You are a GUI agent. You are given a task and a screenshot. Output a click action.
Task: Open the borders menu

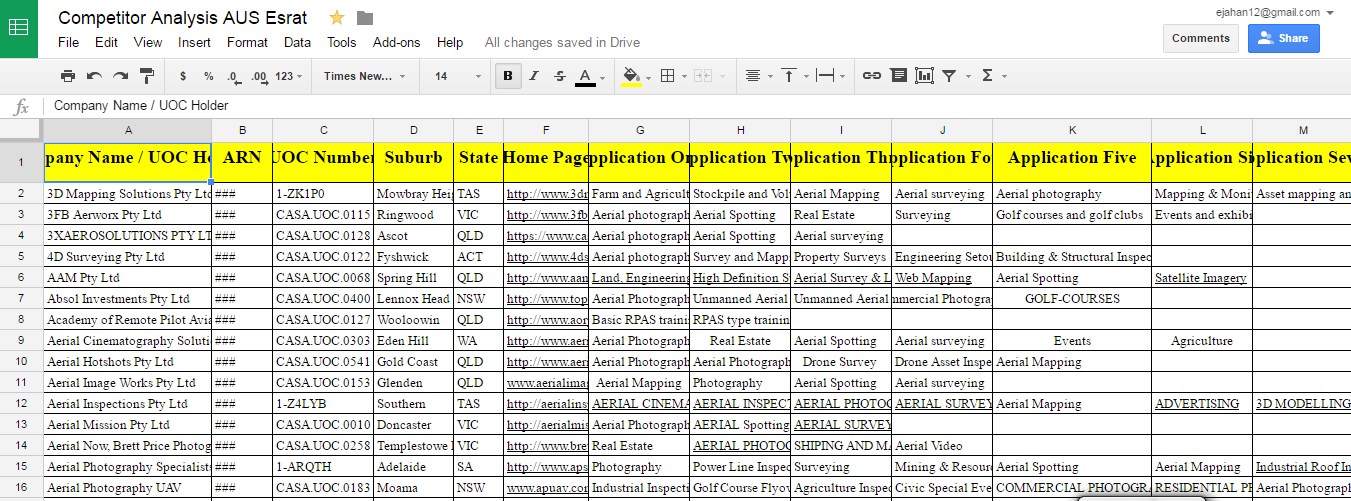click(x=672, y=76)
